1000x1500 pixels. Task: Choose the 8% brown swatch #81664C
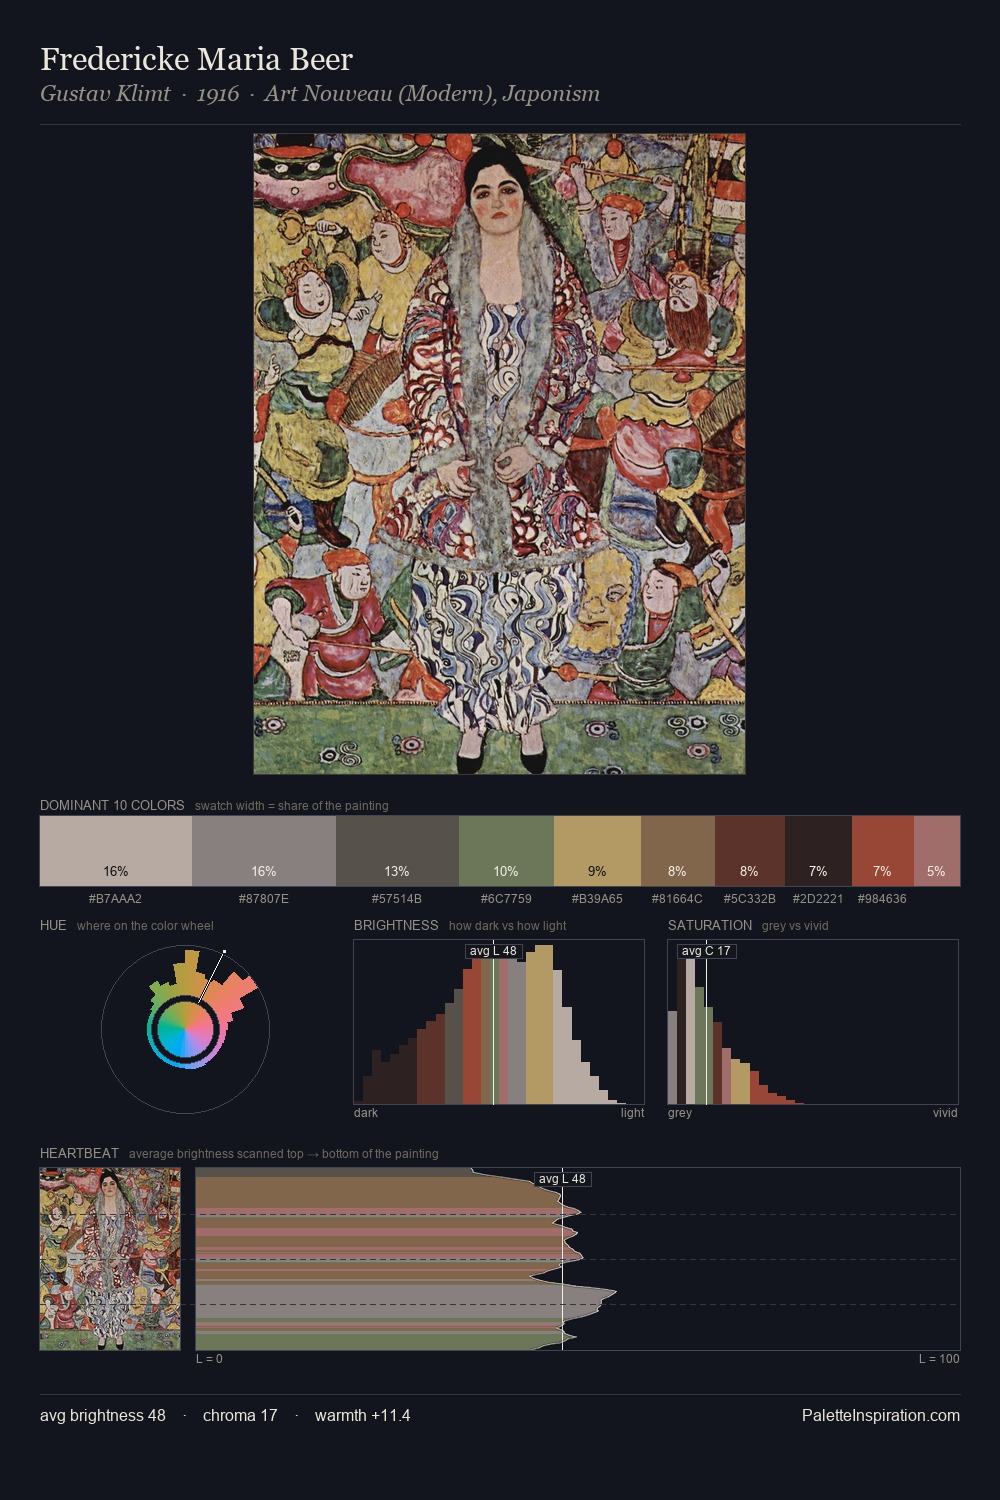coord(678,851)
